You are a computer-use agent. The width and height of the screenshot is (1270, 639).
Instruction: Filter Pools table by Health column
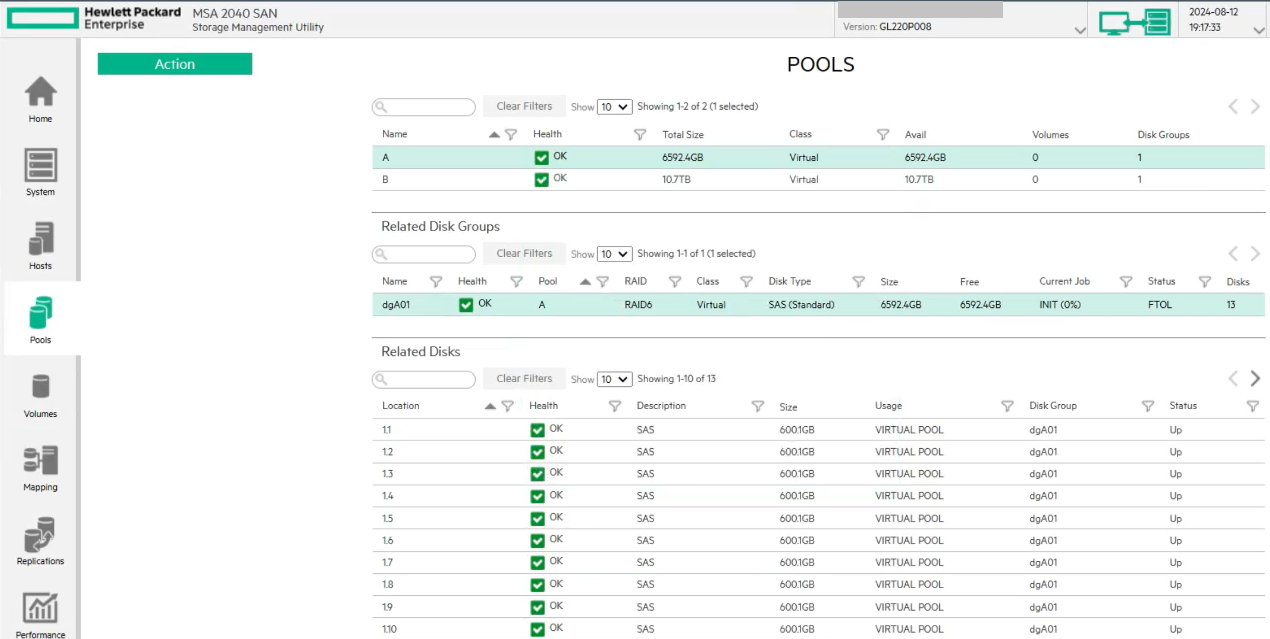pos(640,134)
